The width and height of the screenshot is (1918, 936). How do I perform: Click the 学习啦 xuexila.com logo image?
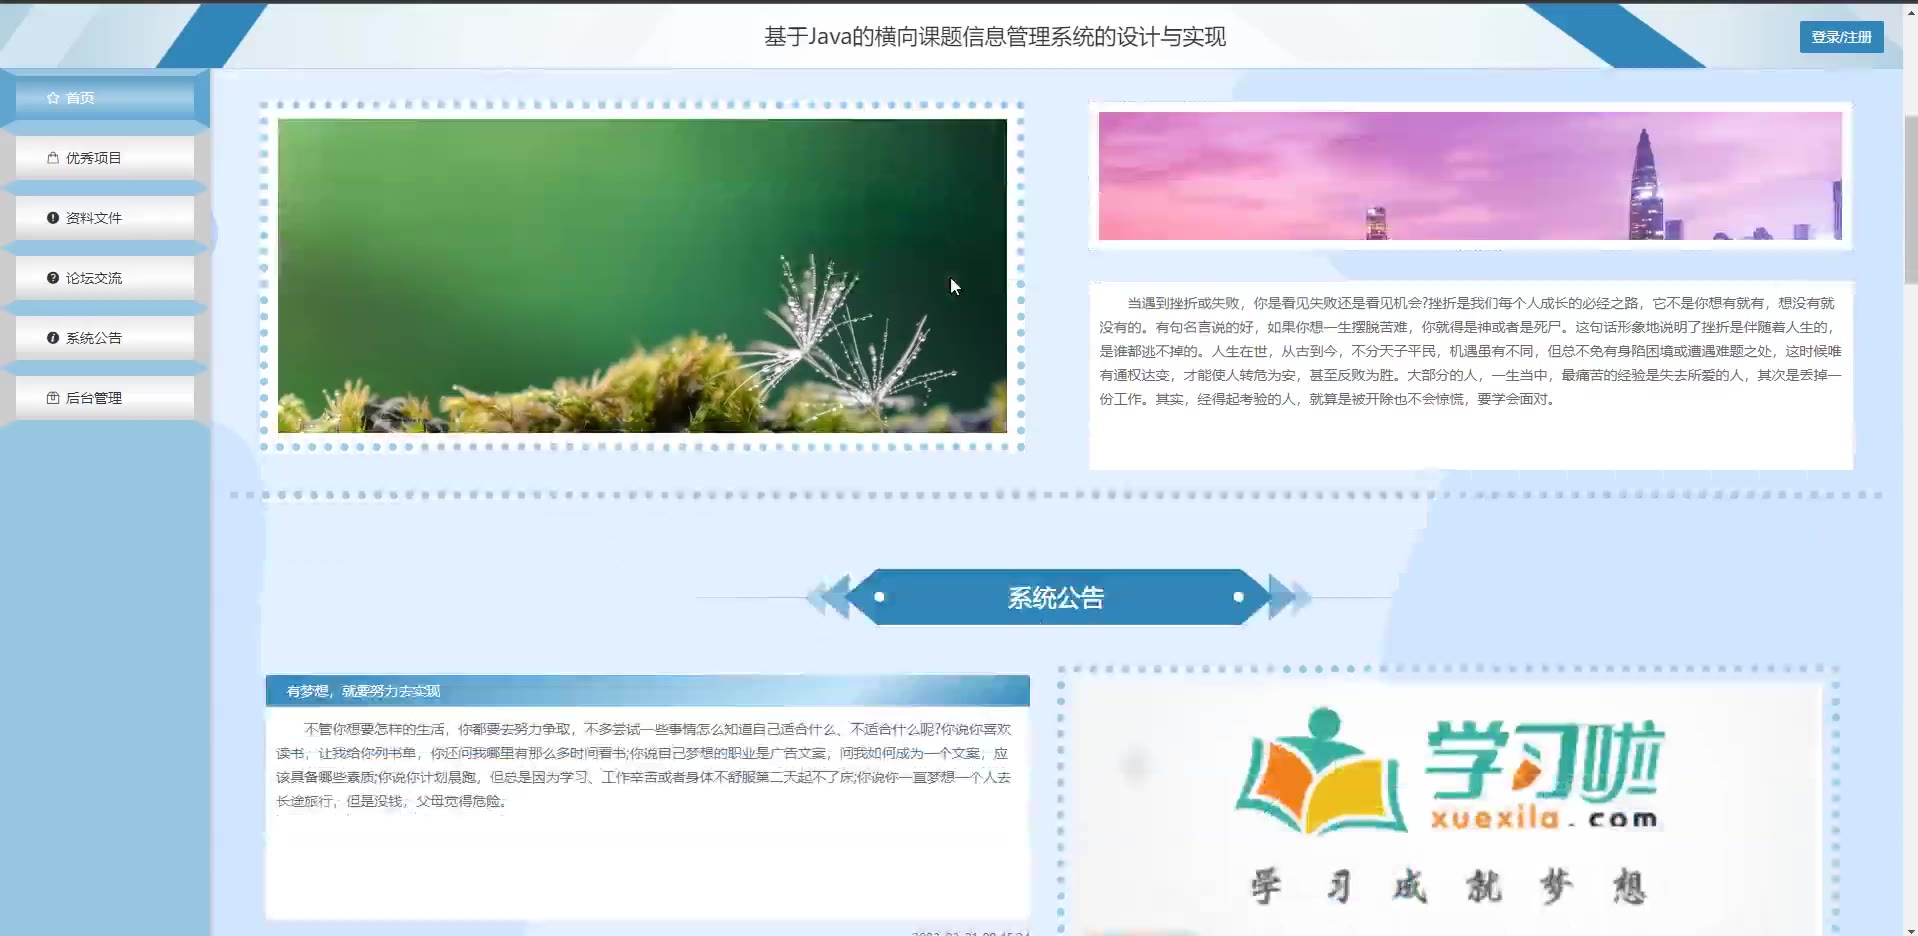click(x=1448, y=808)
